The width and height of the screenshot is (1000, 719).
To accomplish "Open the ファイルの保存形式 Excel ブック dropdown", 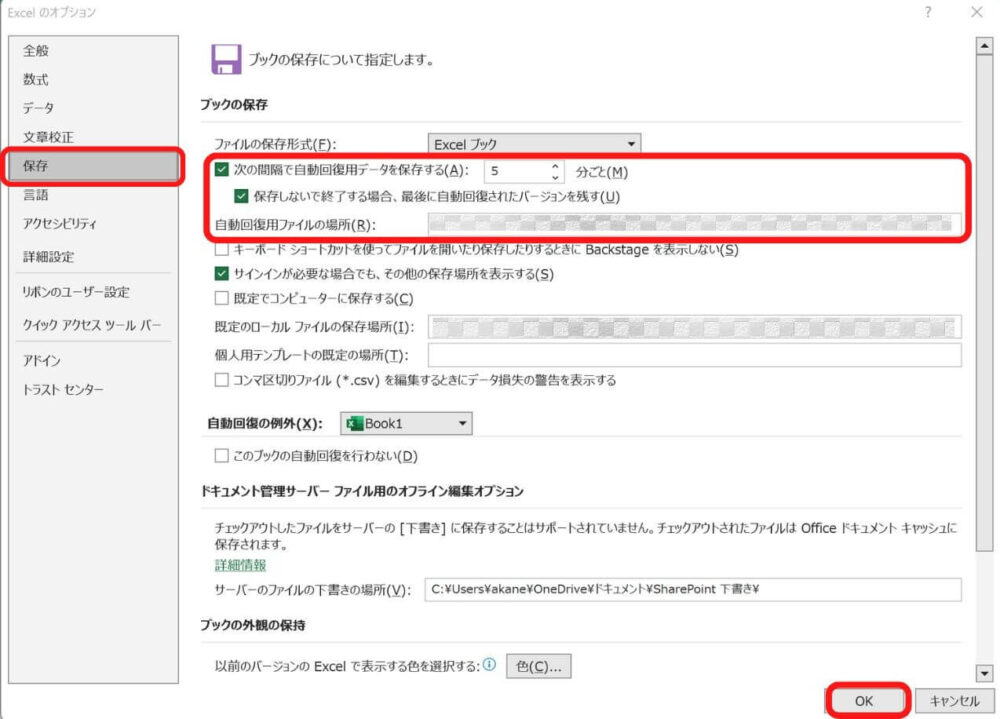I will pyautogui.click(x=534, y=144).
